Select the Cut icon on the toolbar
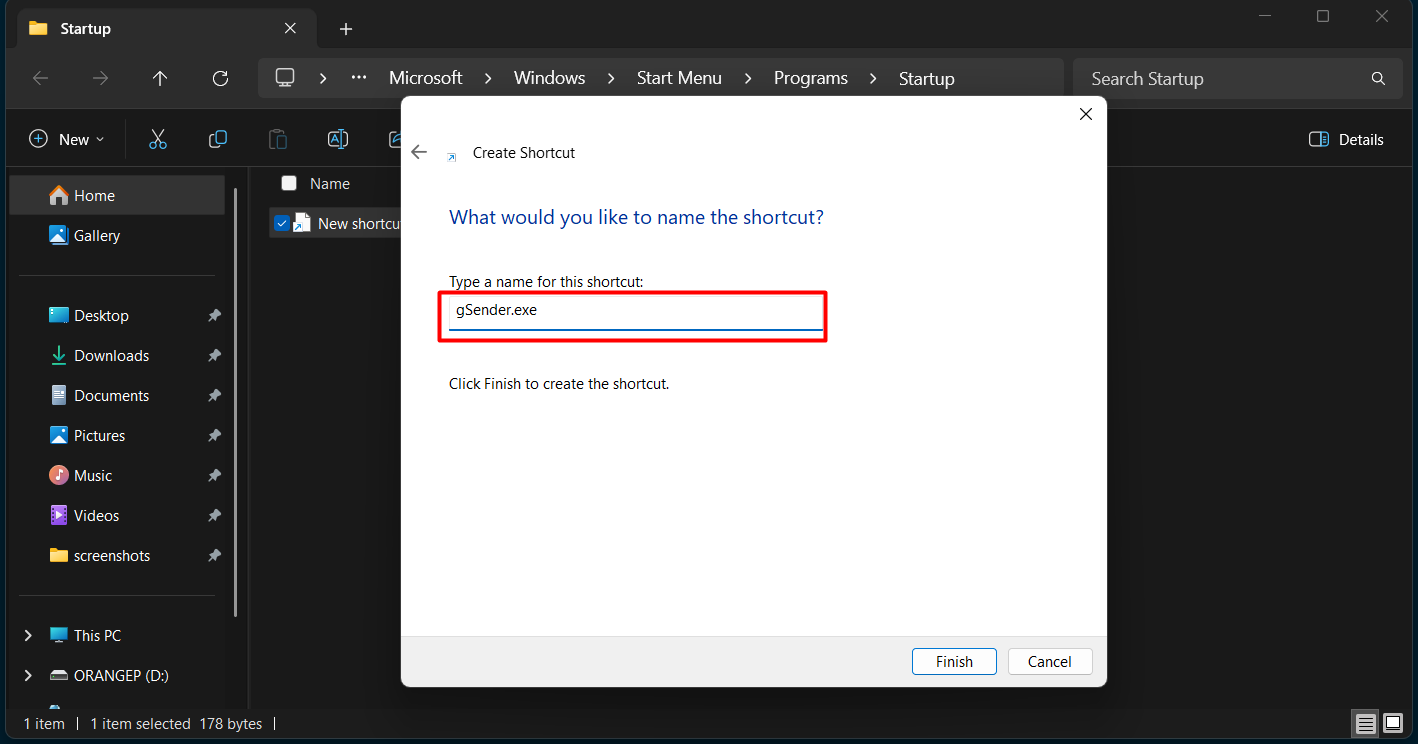This screenshot has height=744, width=1418. tap(158, 139)
